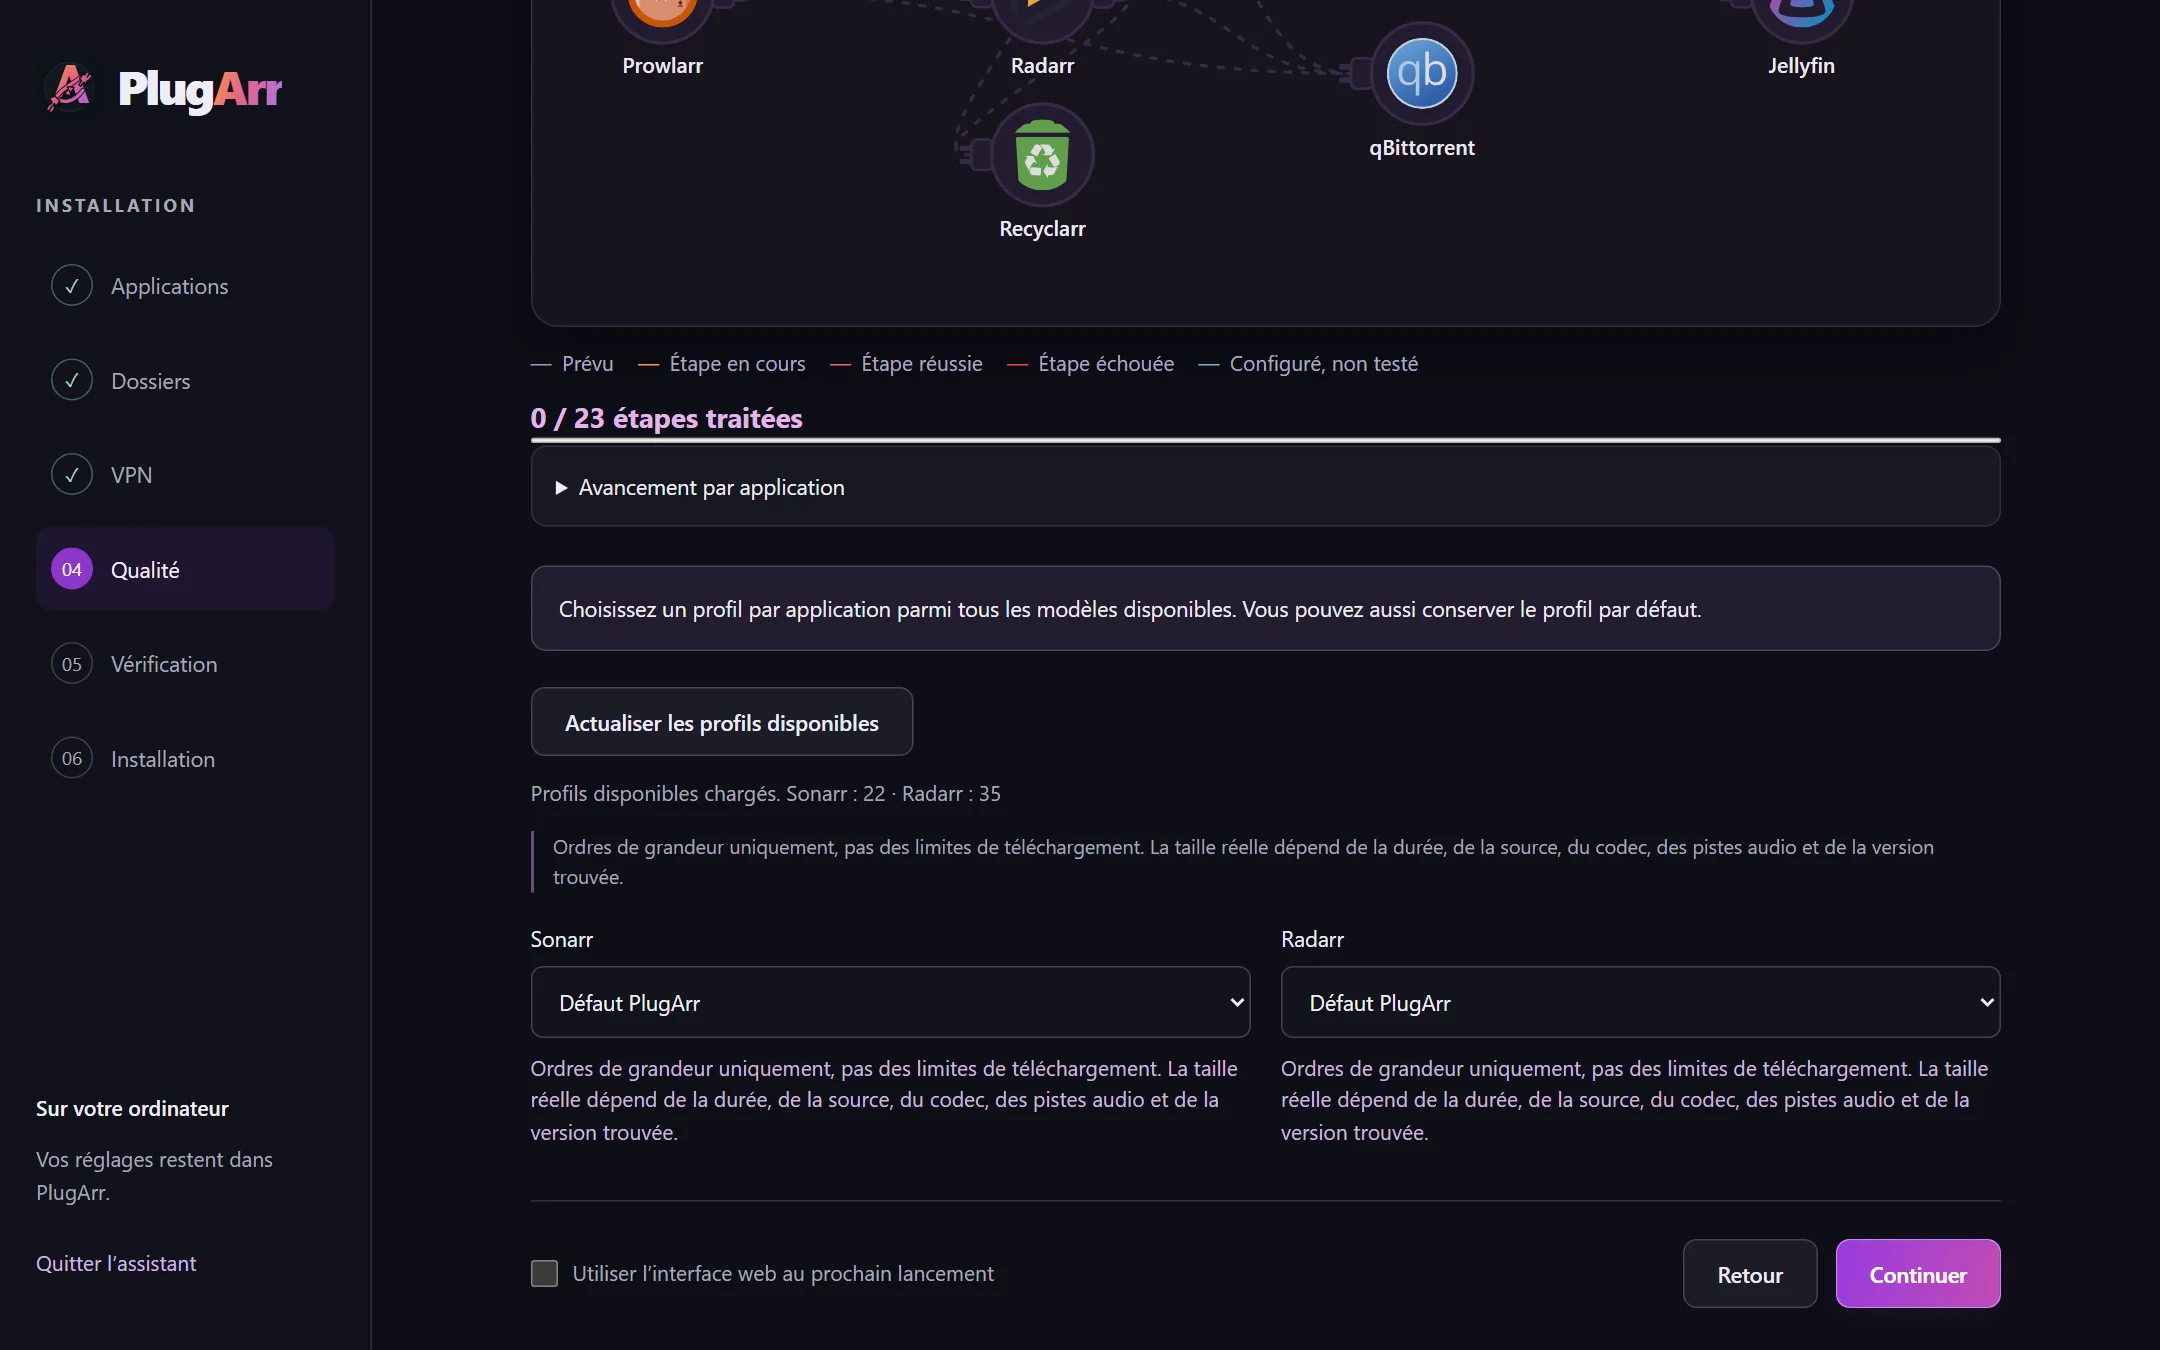Click Quitter l'assistant link
Viewport: 2160px width, 1350px height.
116,1263
